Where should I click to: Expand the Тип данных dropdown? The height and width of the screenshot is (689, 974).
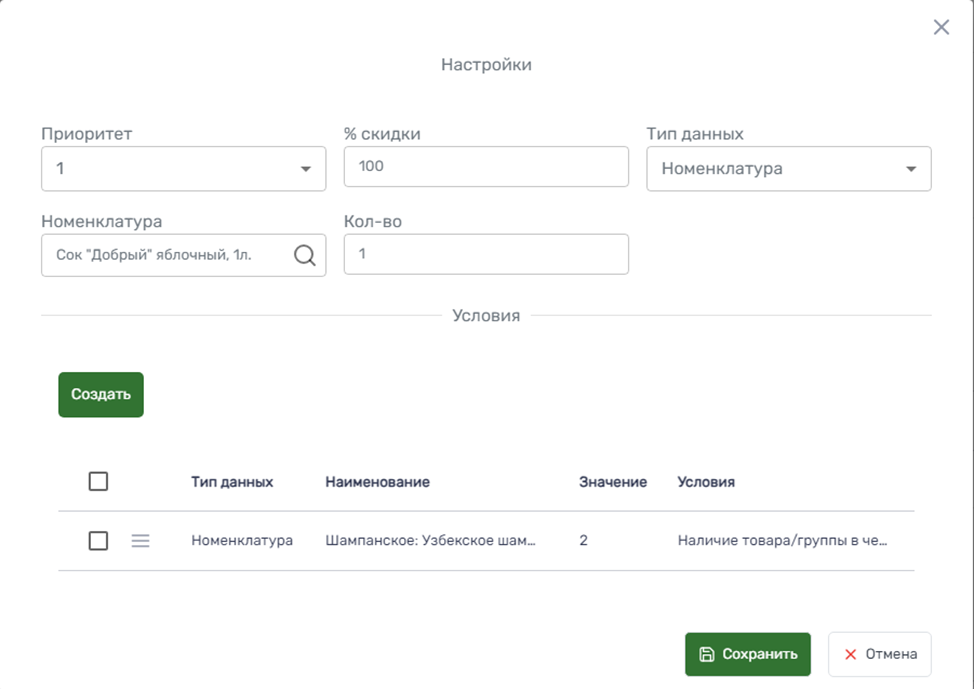(x=788, y=169)
